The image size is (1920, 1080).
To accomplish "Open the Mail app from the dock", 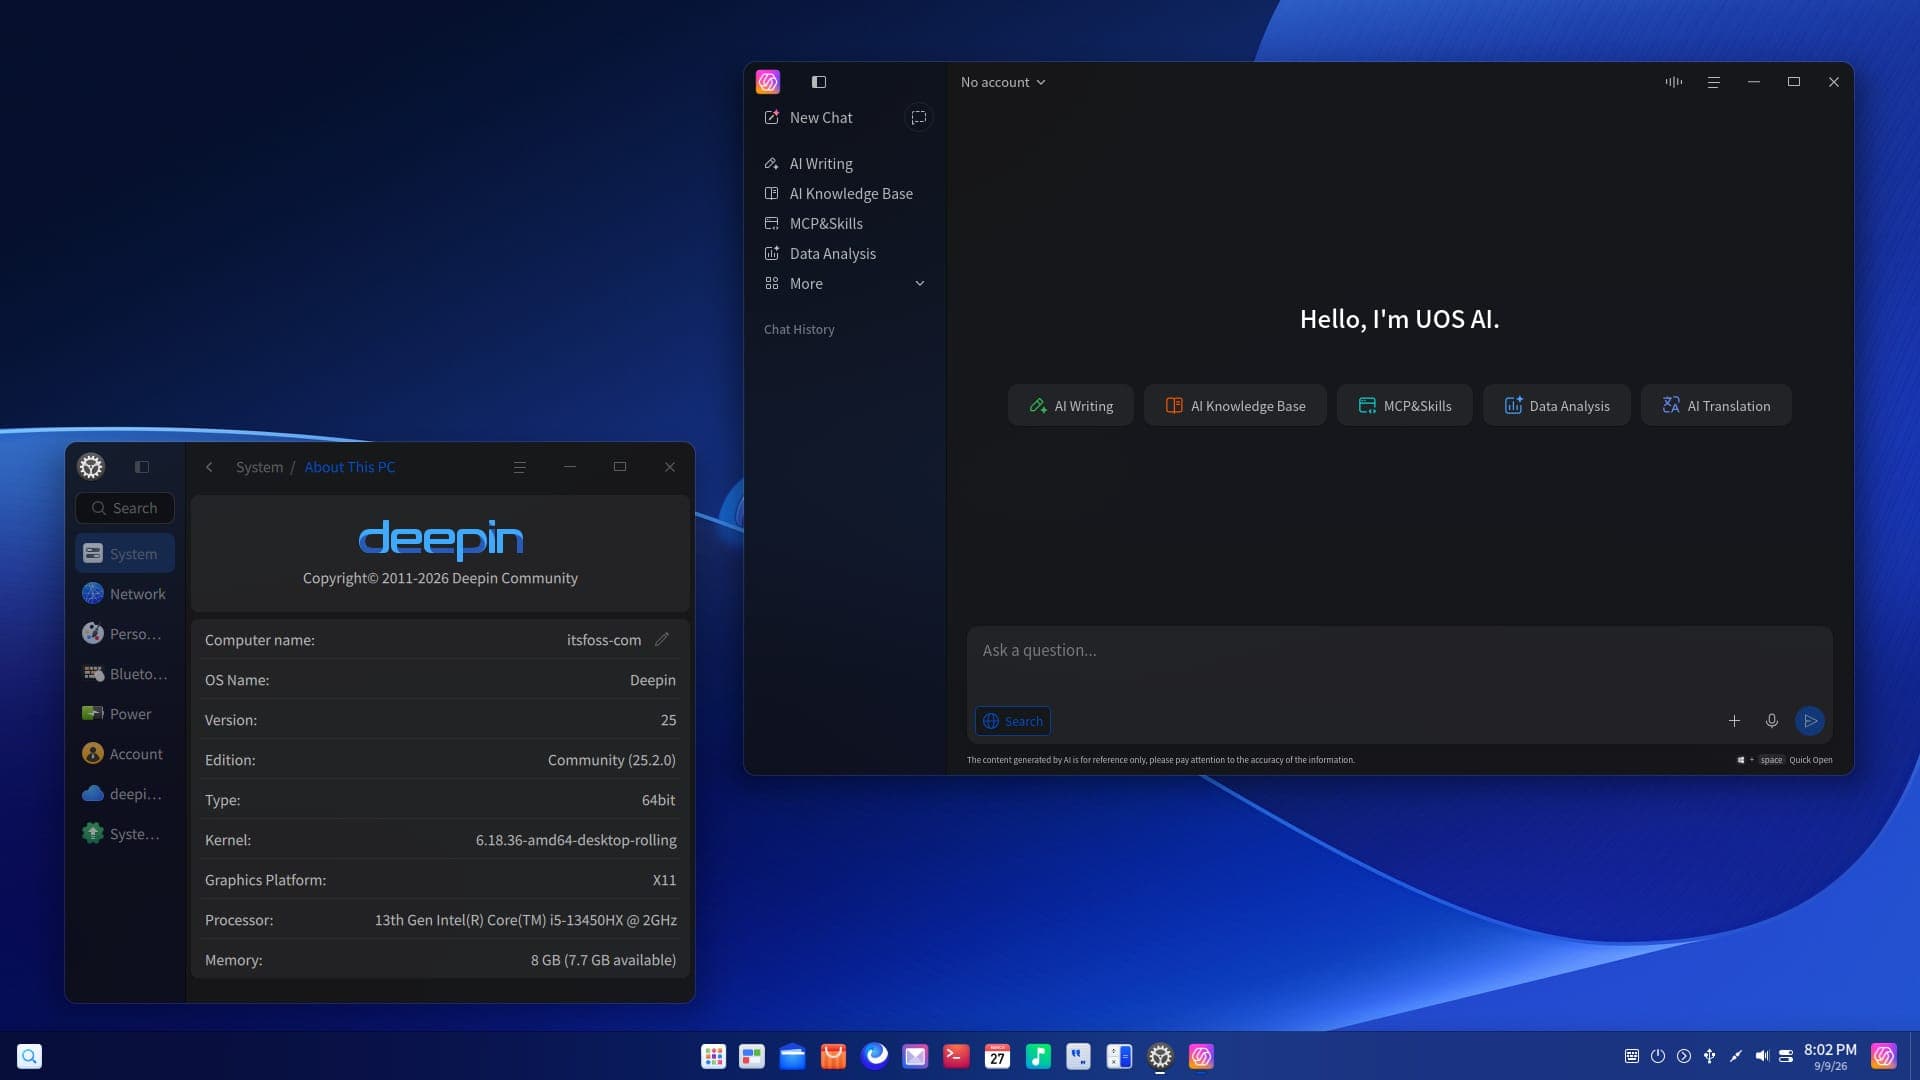I will point(915,1056).
